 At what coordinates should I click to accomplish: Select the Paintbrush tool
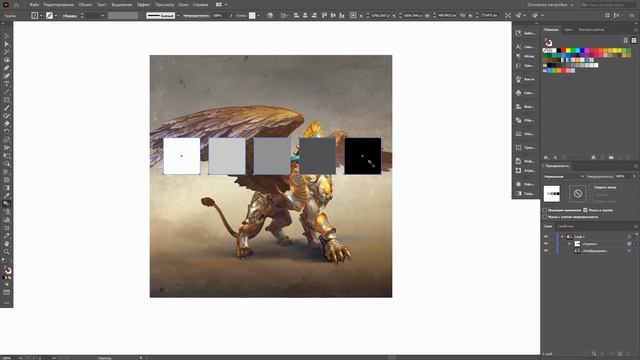pos(7,108)
